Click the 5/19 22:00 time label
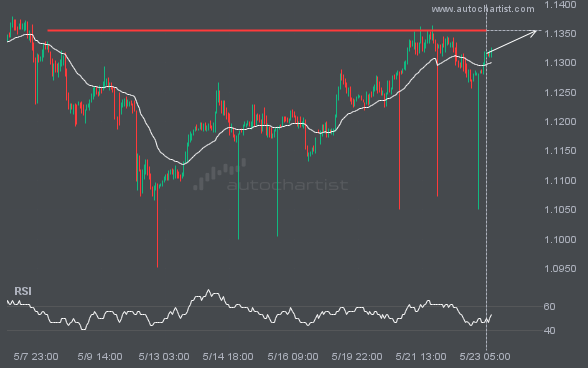588x368 pixels. pos(357,356)
